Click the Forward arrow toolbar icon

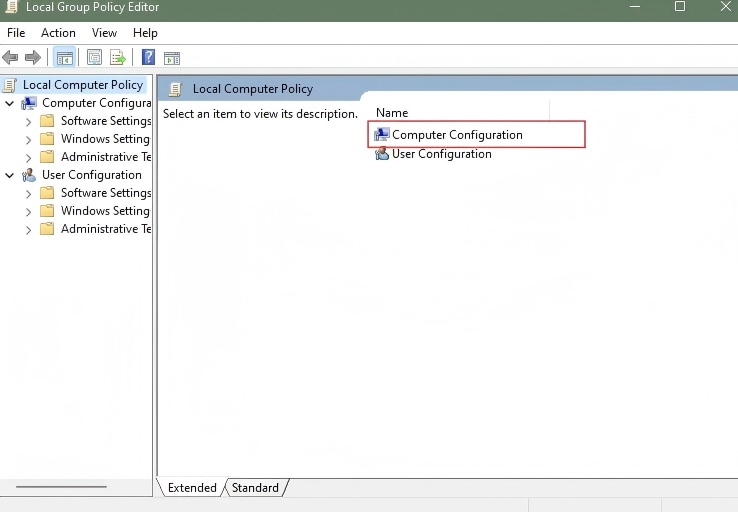pos(33,58)
